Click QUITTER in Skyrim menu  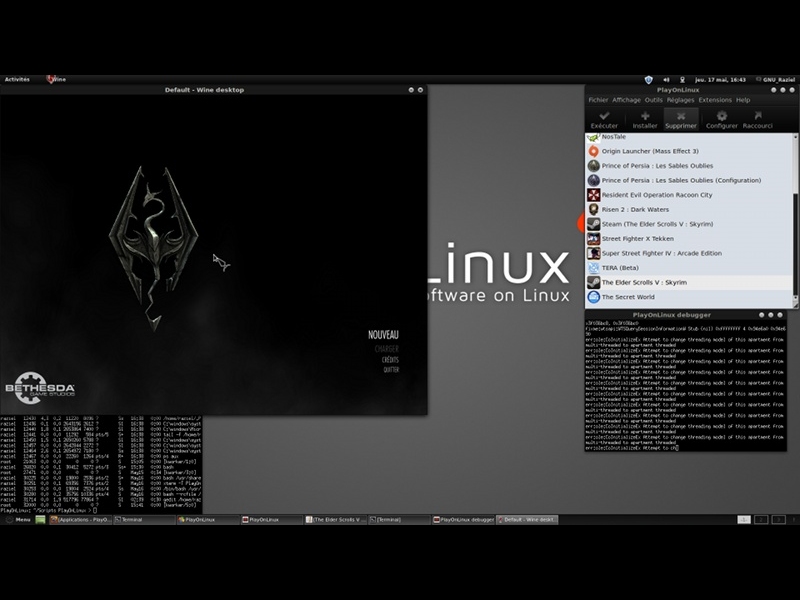pos(390,370)
